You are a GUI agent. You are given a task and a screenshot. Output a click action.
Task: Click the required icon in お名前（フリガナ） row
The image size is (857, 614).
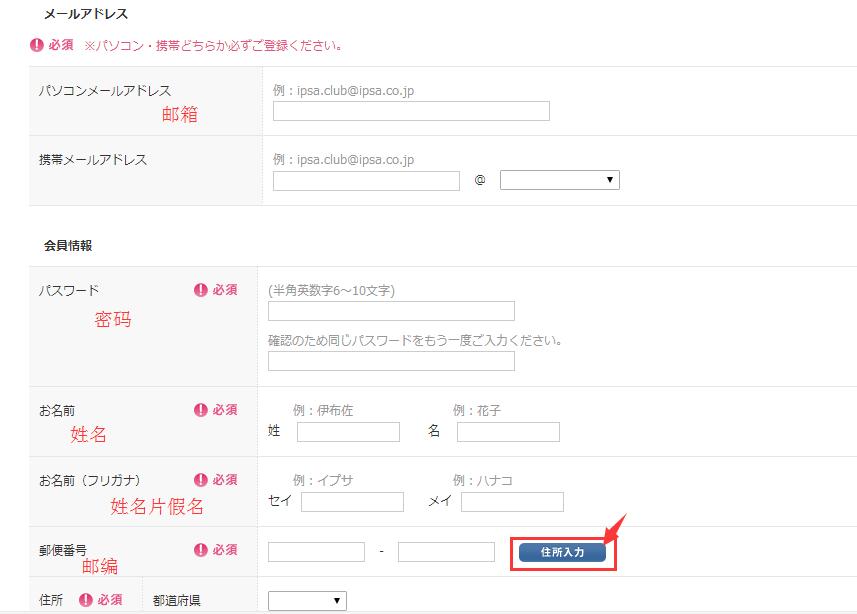pyautogui.click(x=200, y=480)
